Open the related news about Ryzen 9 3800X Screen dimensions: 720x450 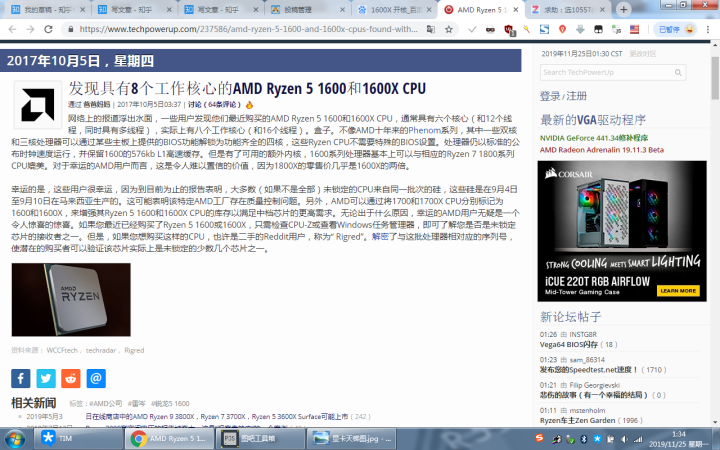click(217, 416)
